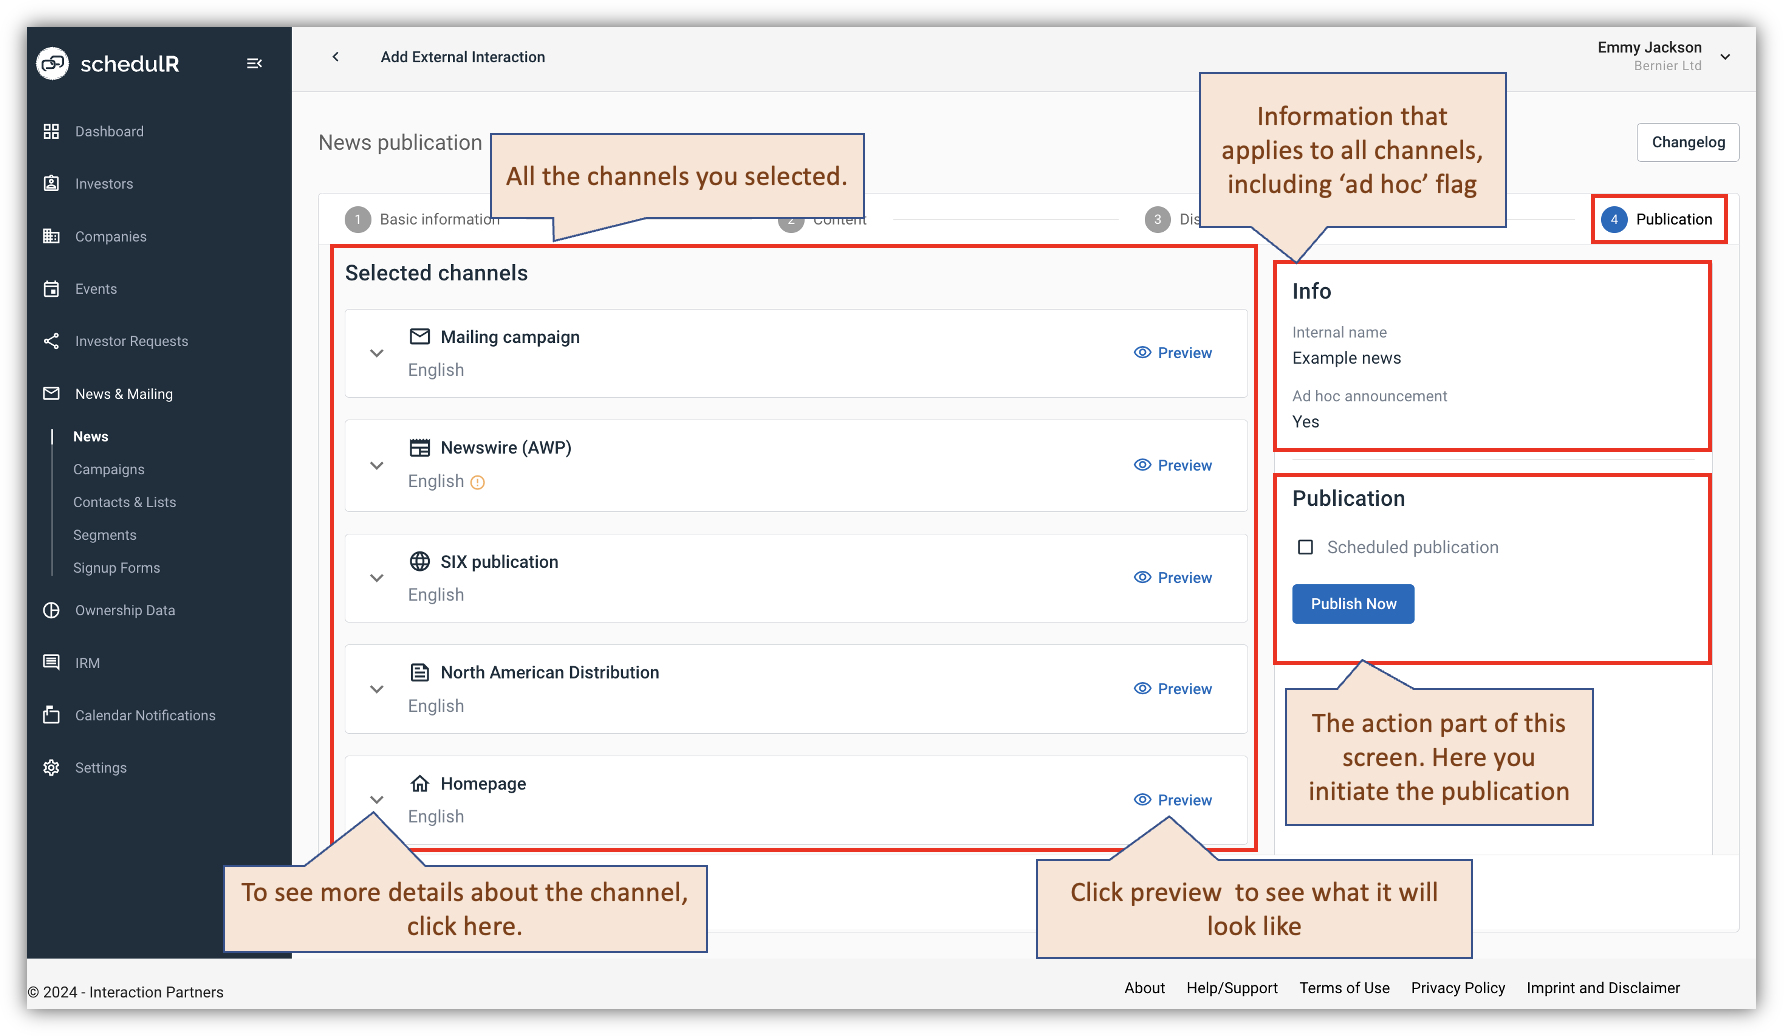1792x1036 pixels.
Task: Preview the Mailing campaign channel
Action: pyautogui.click(x=1173, y=353)
